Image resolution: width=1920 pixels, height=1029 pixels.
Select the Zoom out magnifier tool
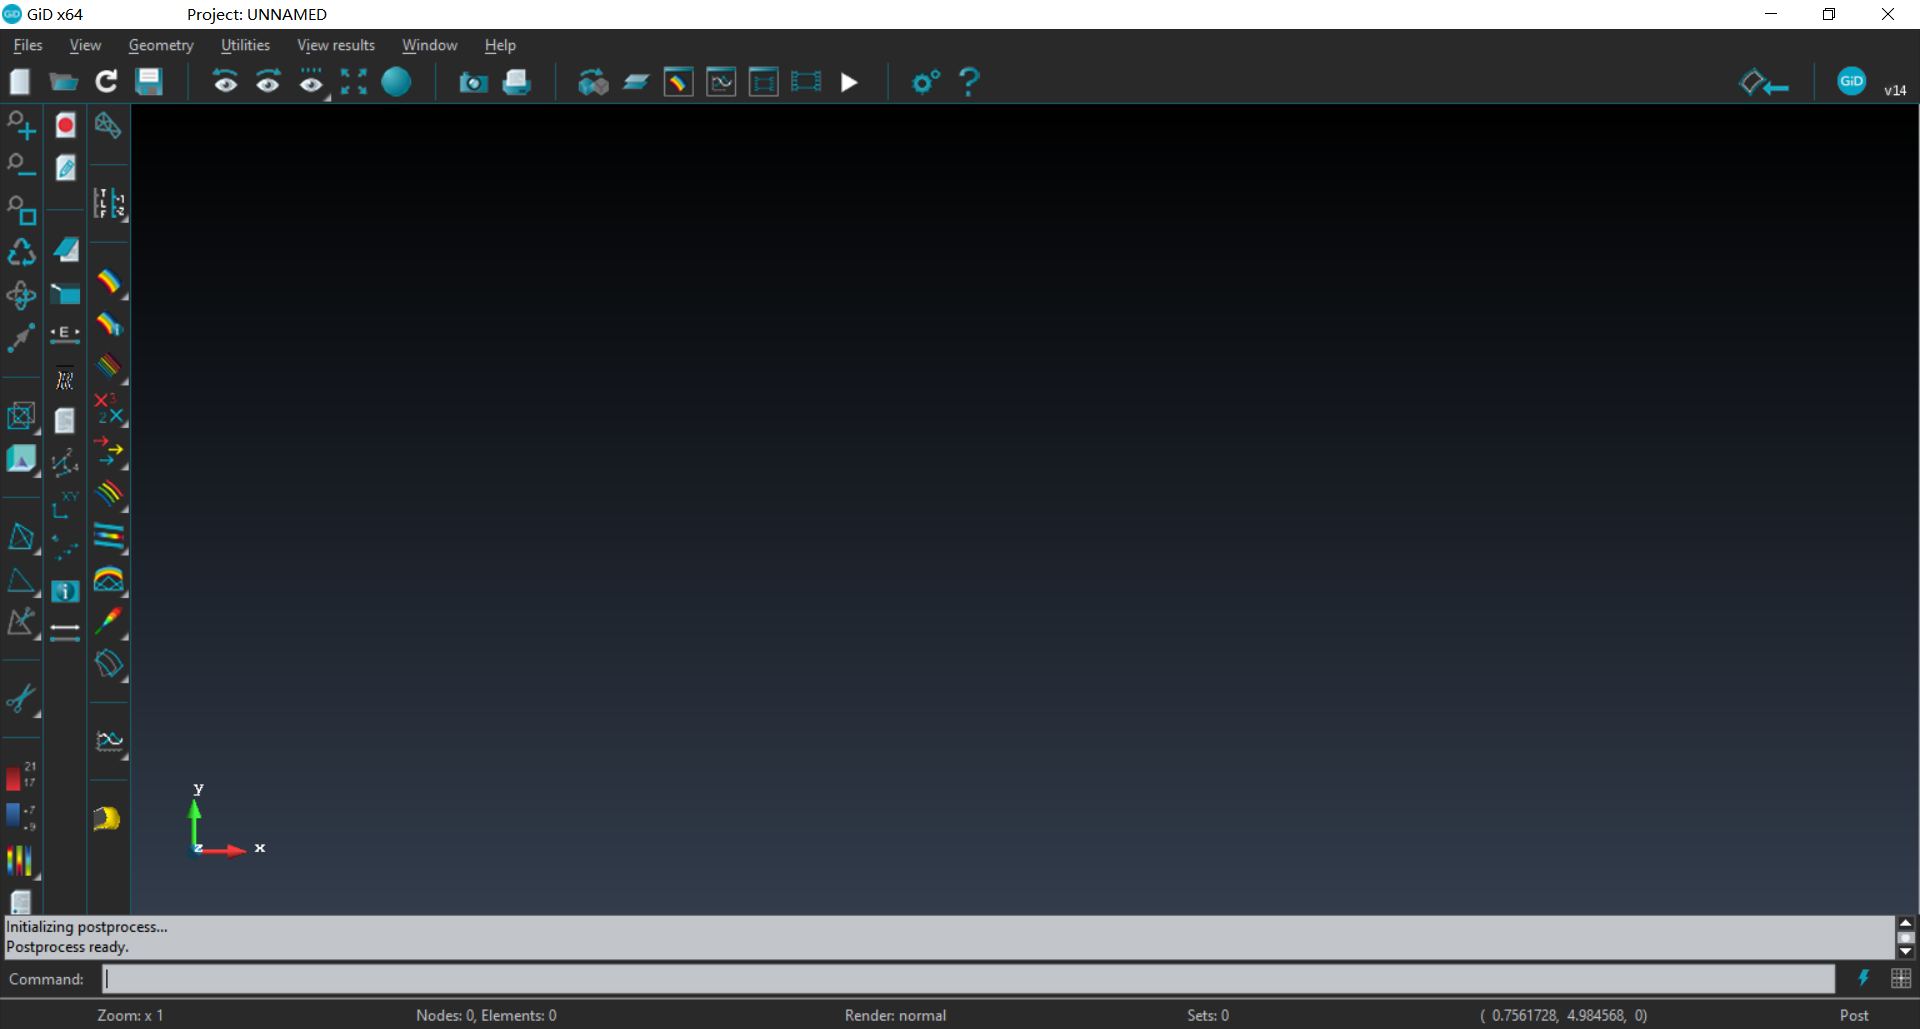click(x=22, y=167)
